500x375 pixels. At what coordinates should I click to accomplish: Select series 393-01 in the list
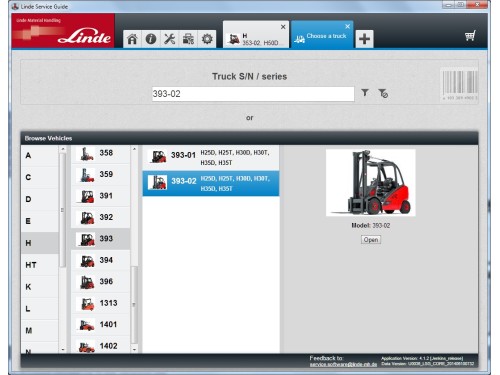point(211,157)
